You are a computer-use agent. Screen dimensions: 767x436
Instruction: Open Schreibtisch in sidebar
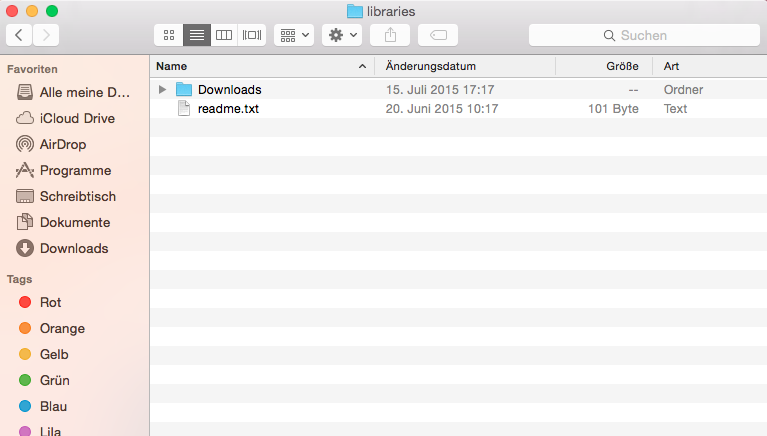pyautogui.click(x=74, y=196)
